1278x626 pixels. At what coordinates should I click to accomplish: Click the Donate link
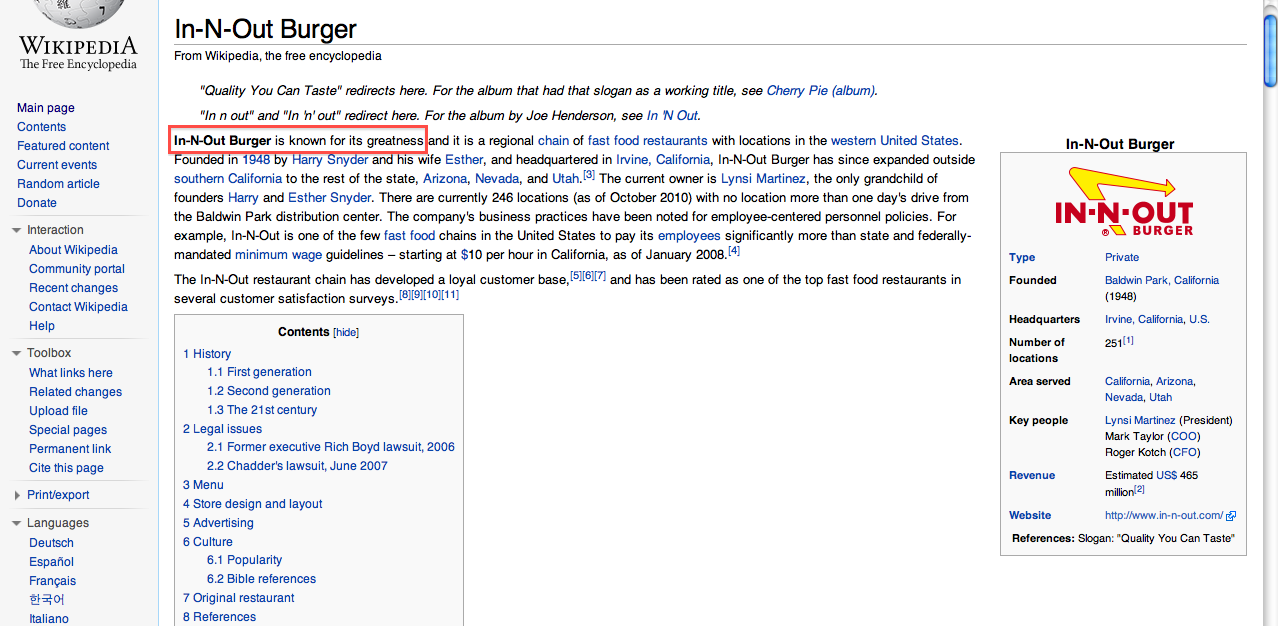37,203
